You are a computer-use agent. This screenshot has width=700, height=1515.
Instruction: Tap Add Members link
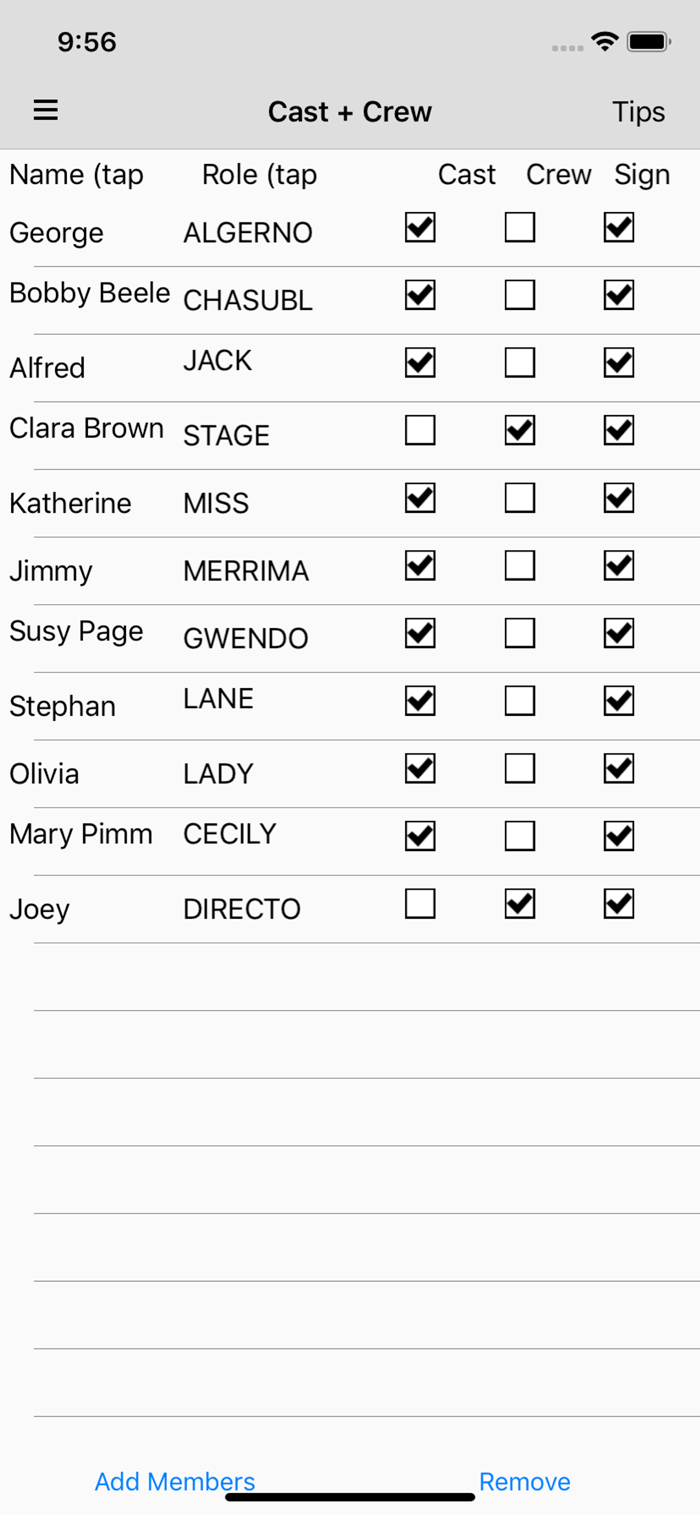tap(175, 1481)
